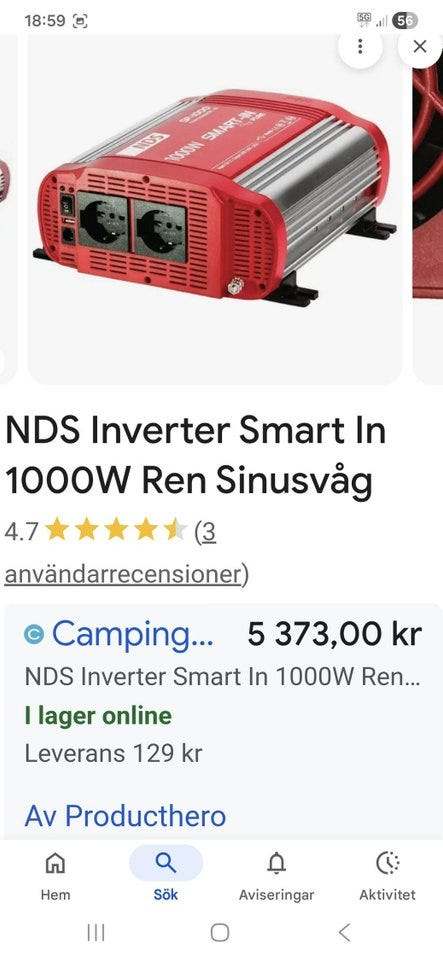Show the next product image on right
This screenshot has height=960, width=443.
point(428,208)
